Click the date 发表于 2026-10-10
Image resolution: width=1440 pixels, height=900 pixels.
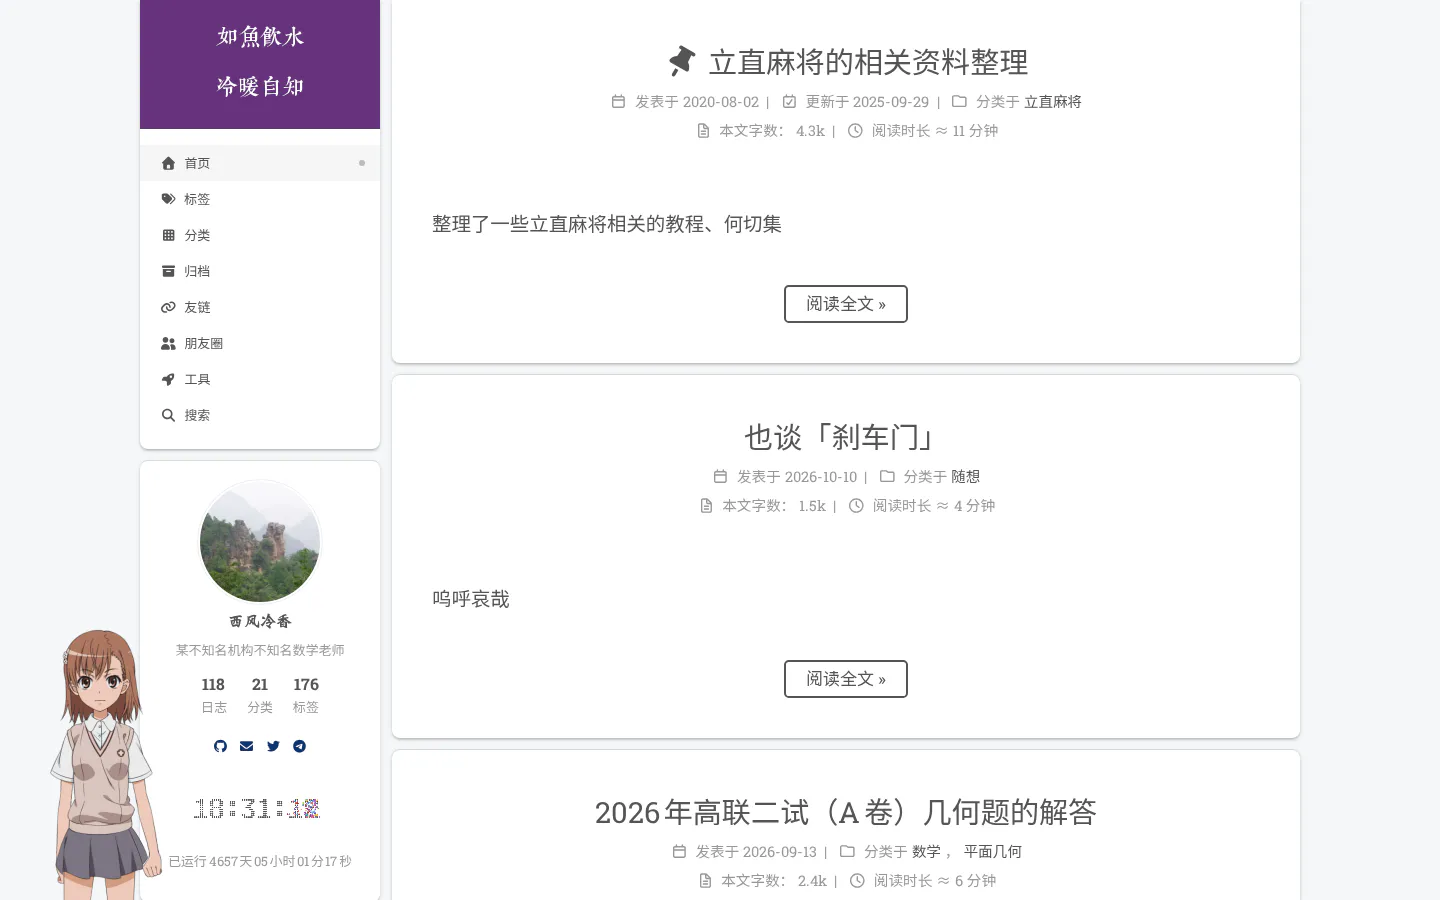797,477
